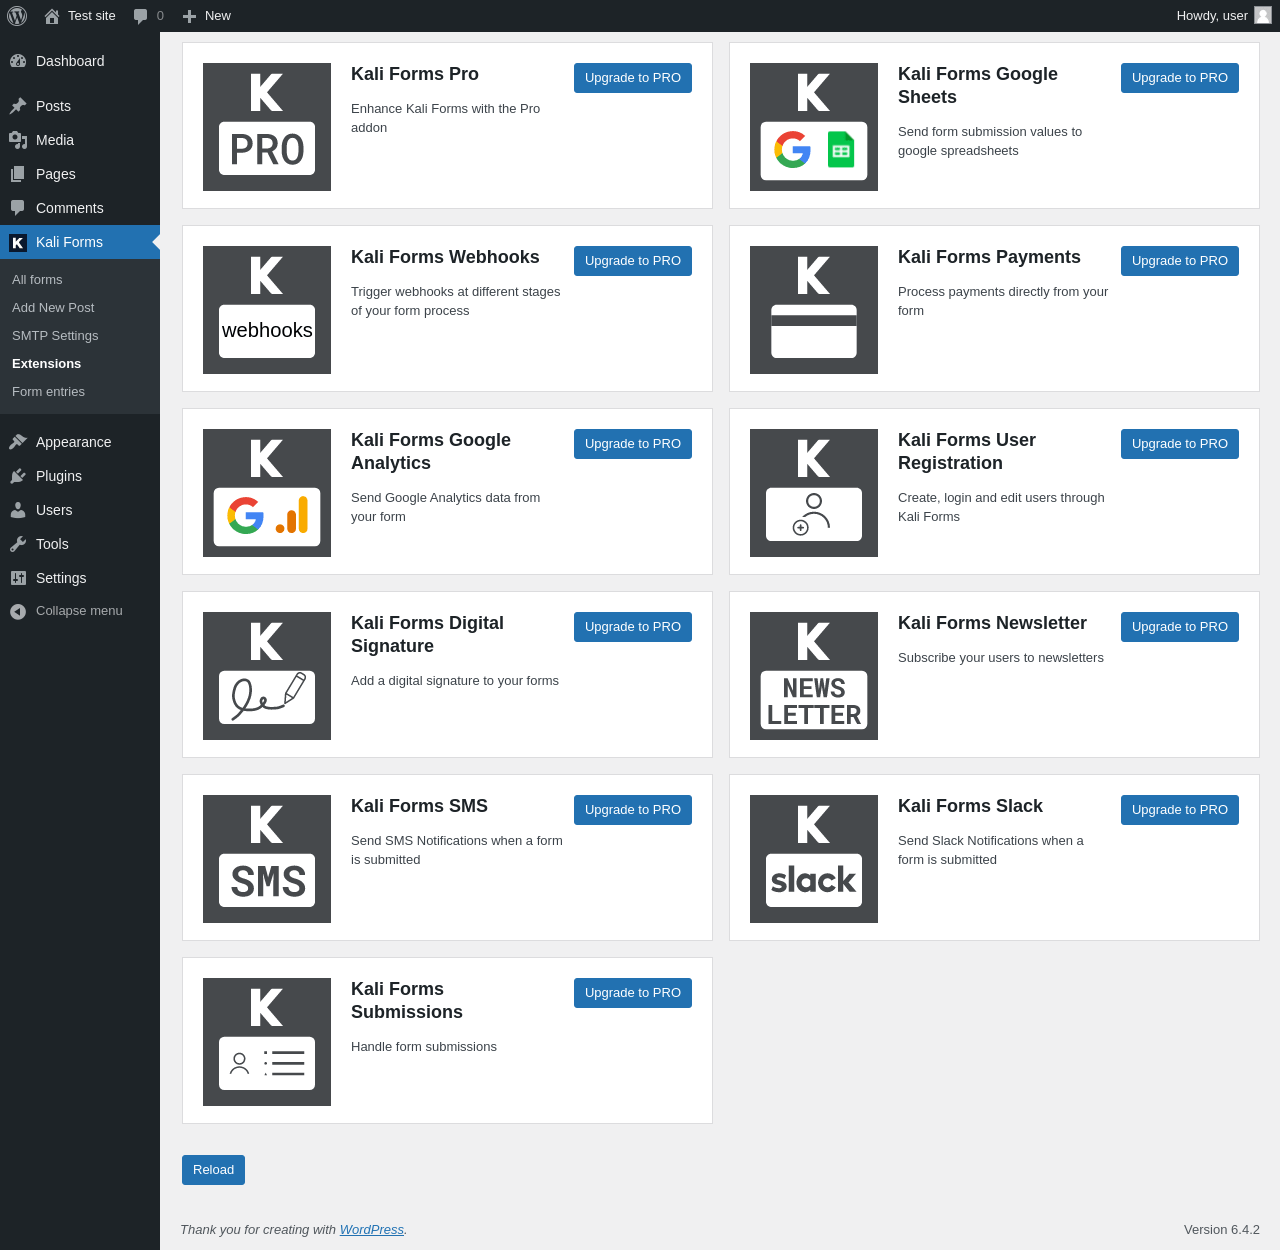Upgrade to PRO for Digital Signature
This screenshot has width=1280, height=1250.
pyautogui.click(x=633, y=627)
